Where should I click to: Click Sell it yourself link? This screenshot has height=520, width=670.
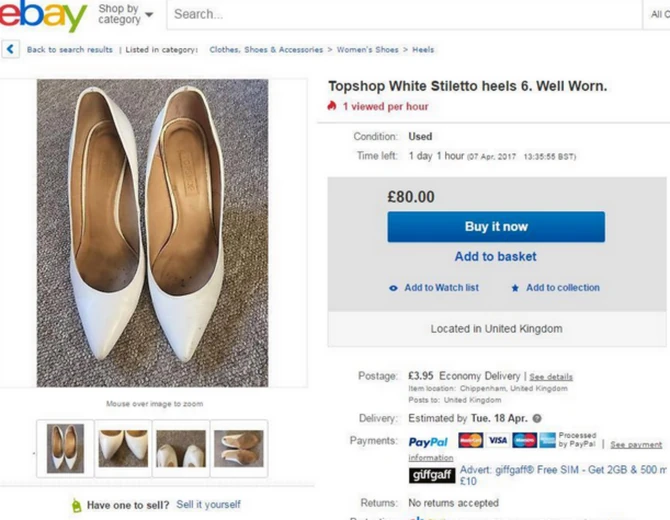click(x=208, y=505)
